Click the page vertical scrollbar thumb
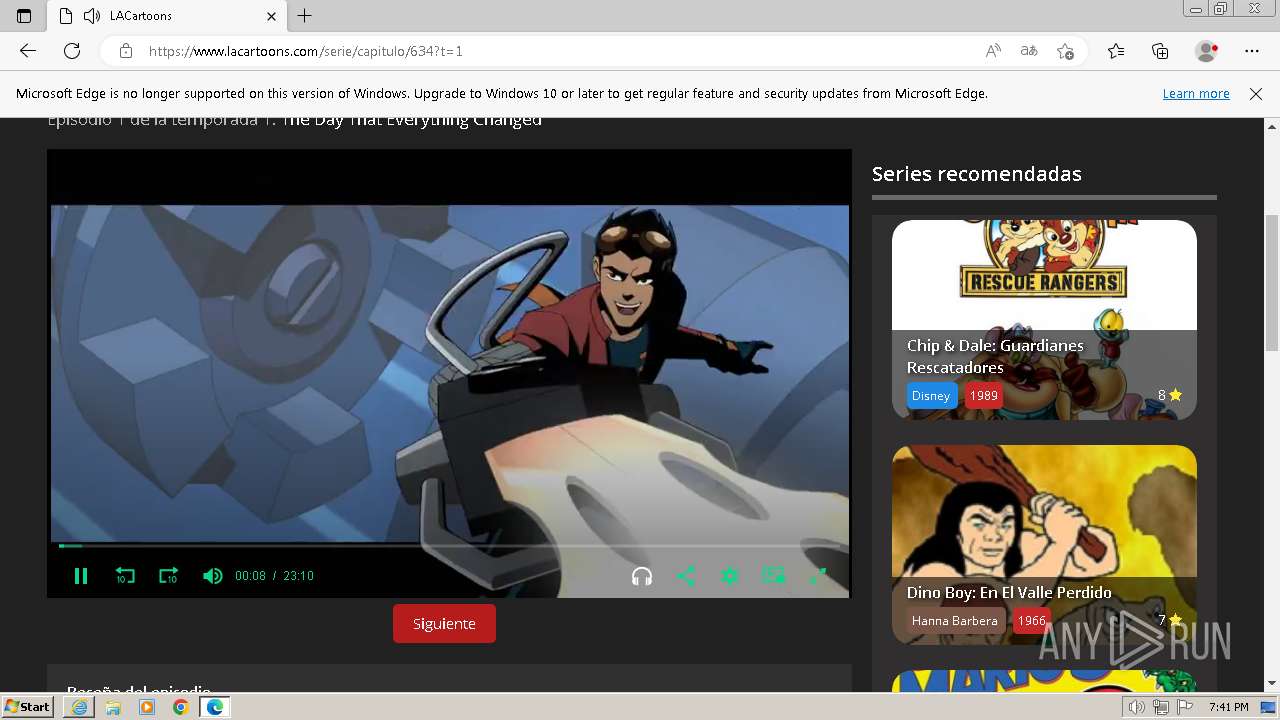Screen dimensions: 1280x720 point(1272,282)
